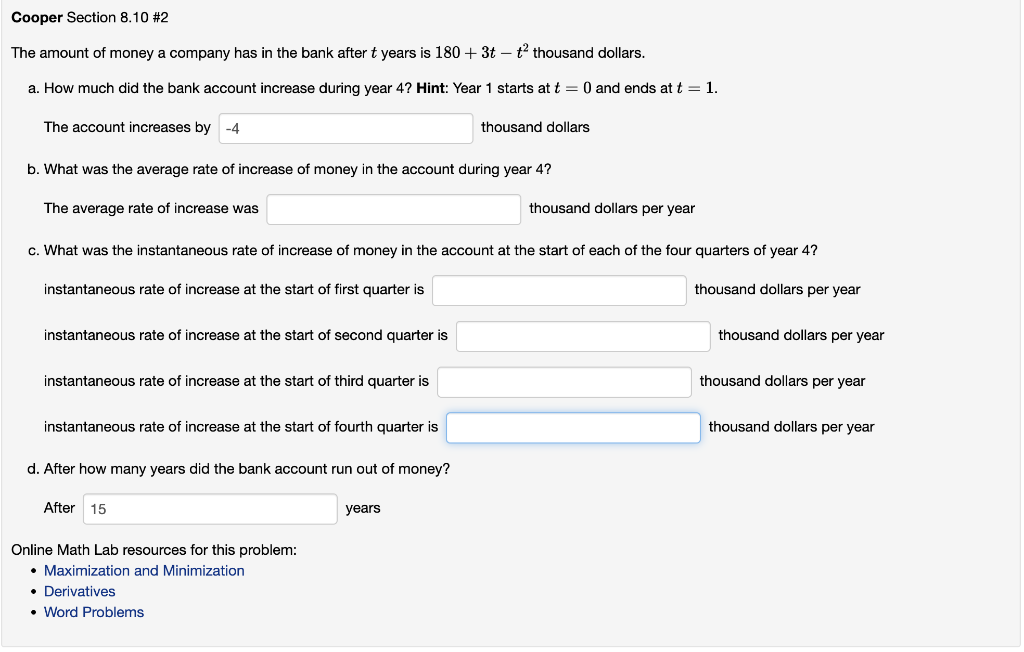Select the third quarter rate answer box
The width and height of the screenshot is (1024, 652).
pyautogui.click(x=563, y=381)
